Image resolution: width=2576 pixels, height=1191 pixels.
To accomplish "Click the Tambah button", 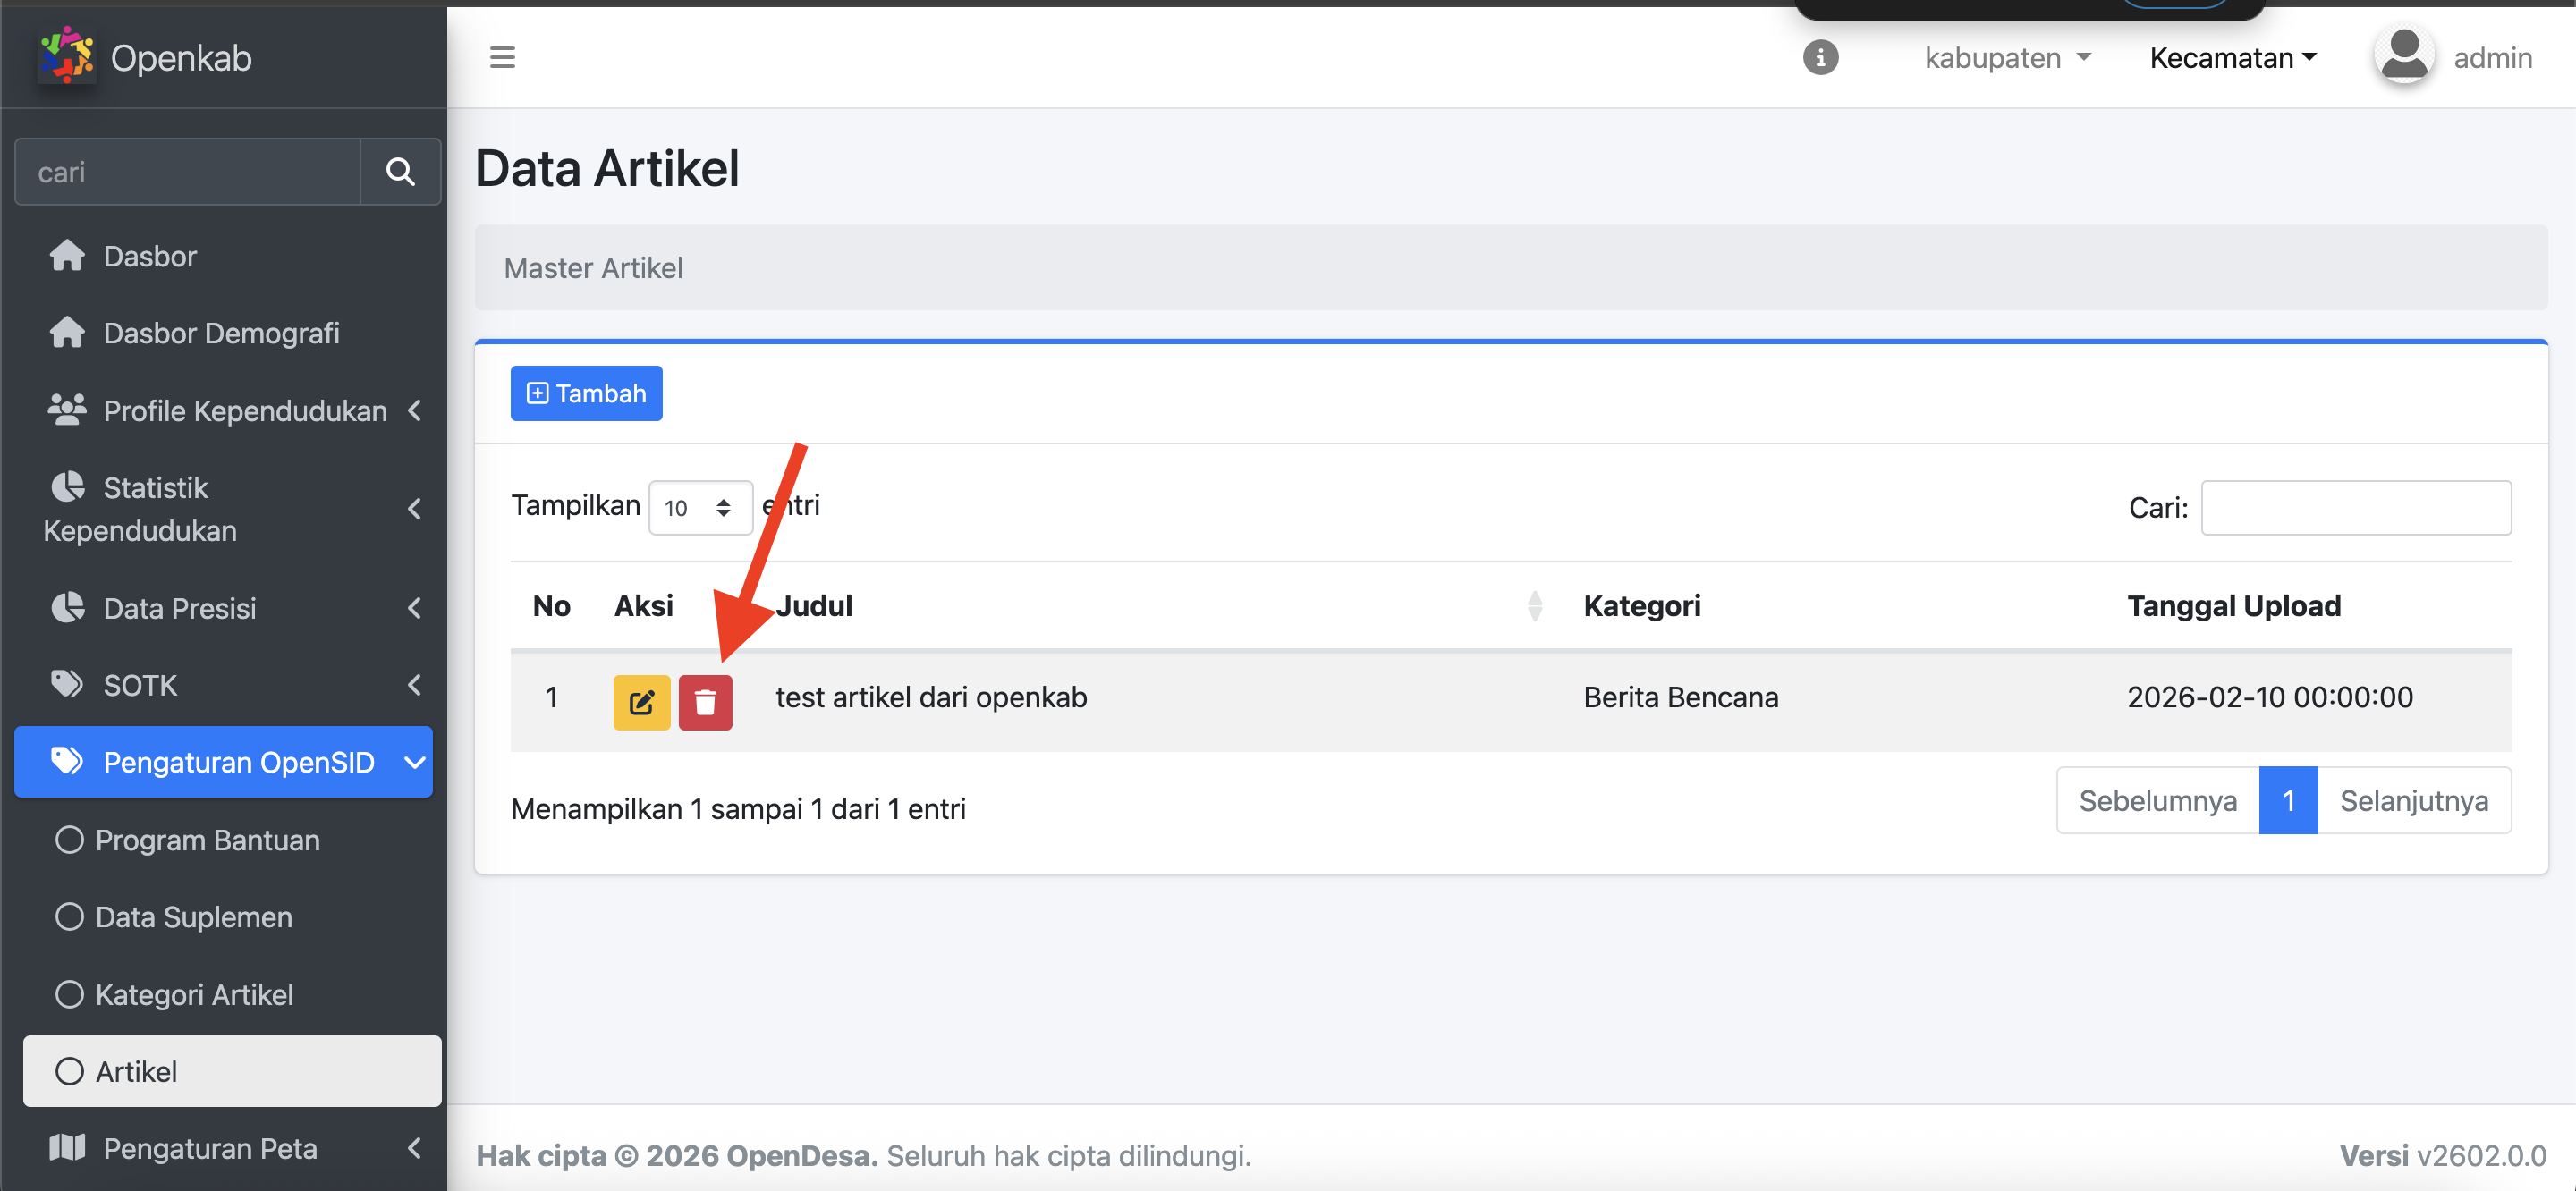I will [586, 393].
